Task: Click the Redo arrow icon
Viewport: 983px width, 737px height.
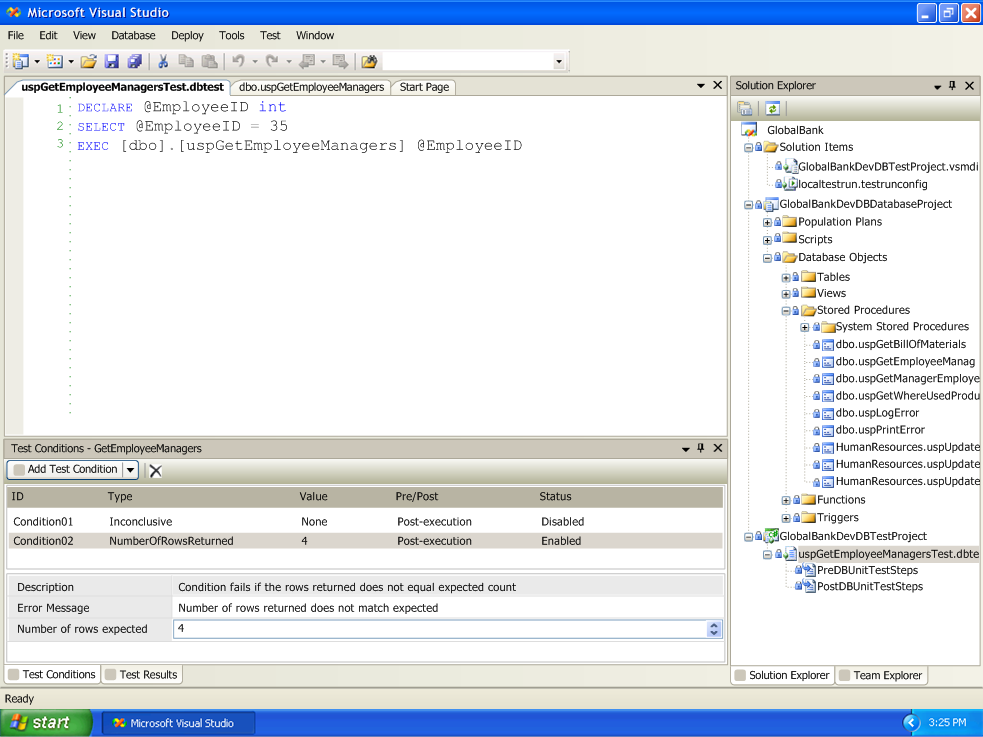Action: tap(272, 61)
